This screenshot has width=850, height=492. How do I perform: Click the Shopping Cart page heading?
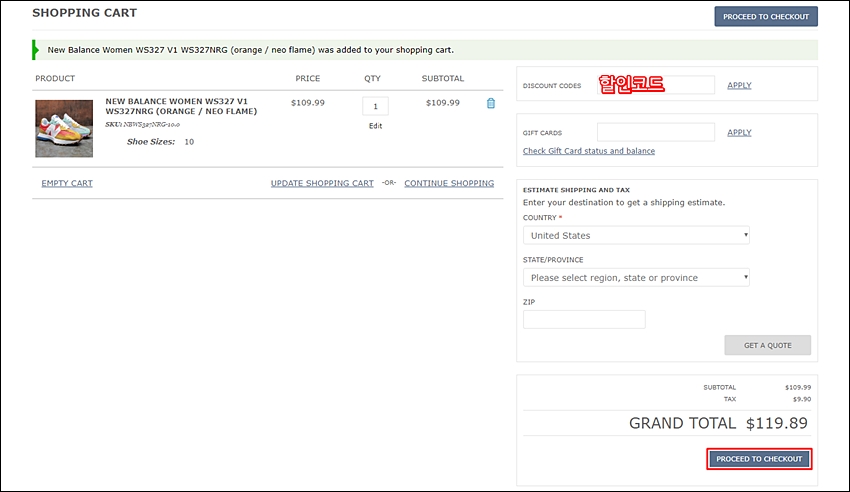click(x=85, y=13)
